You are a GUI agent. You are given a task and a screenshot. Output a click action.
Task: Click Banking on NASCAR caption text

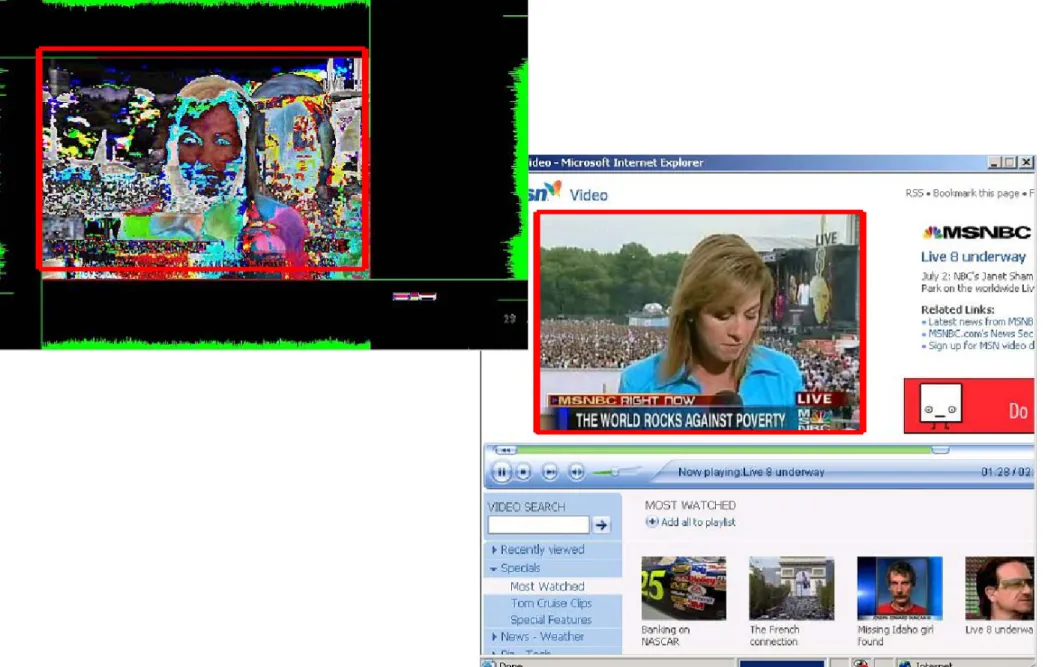(x=665, y=636)
